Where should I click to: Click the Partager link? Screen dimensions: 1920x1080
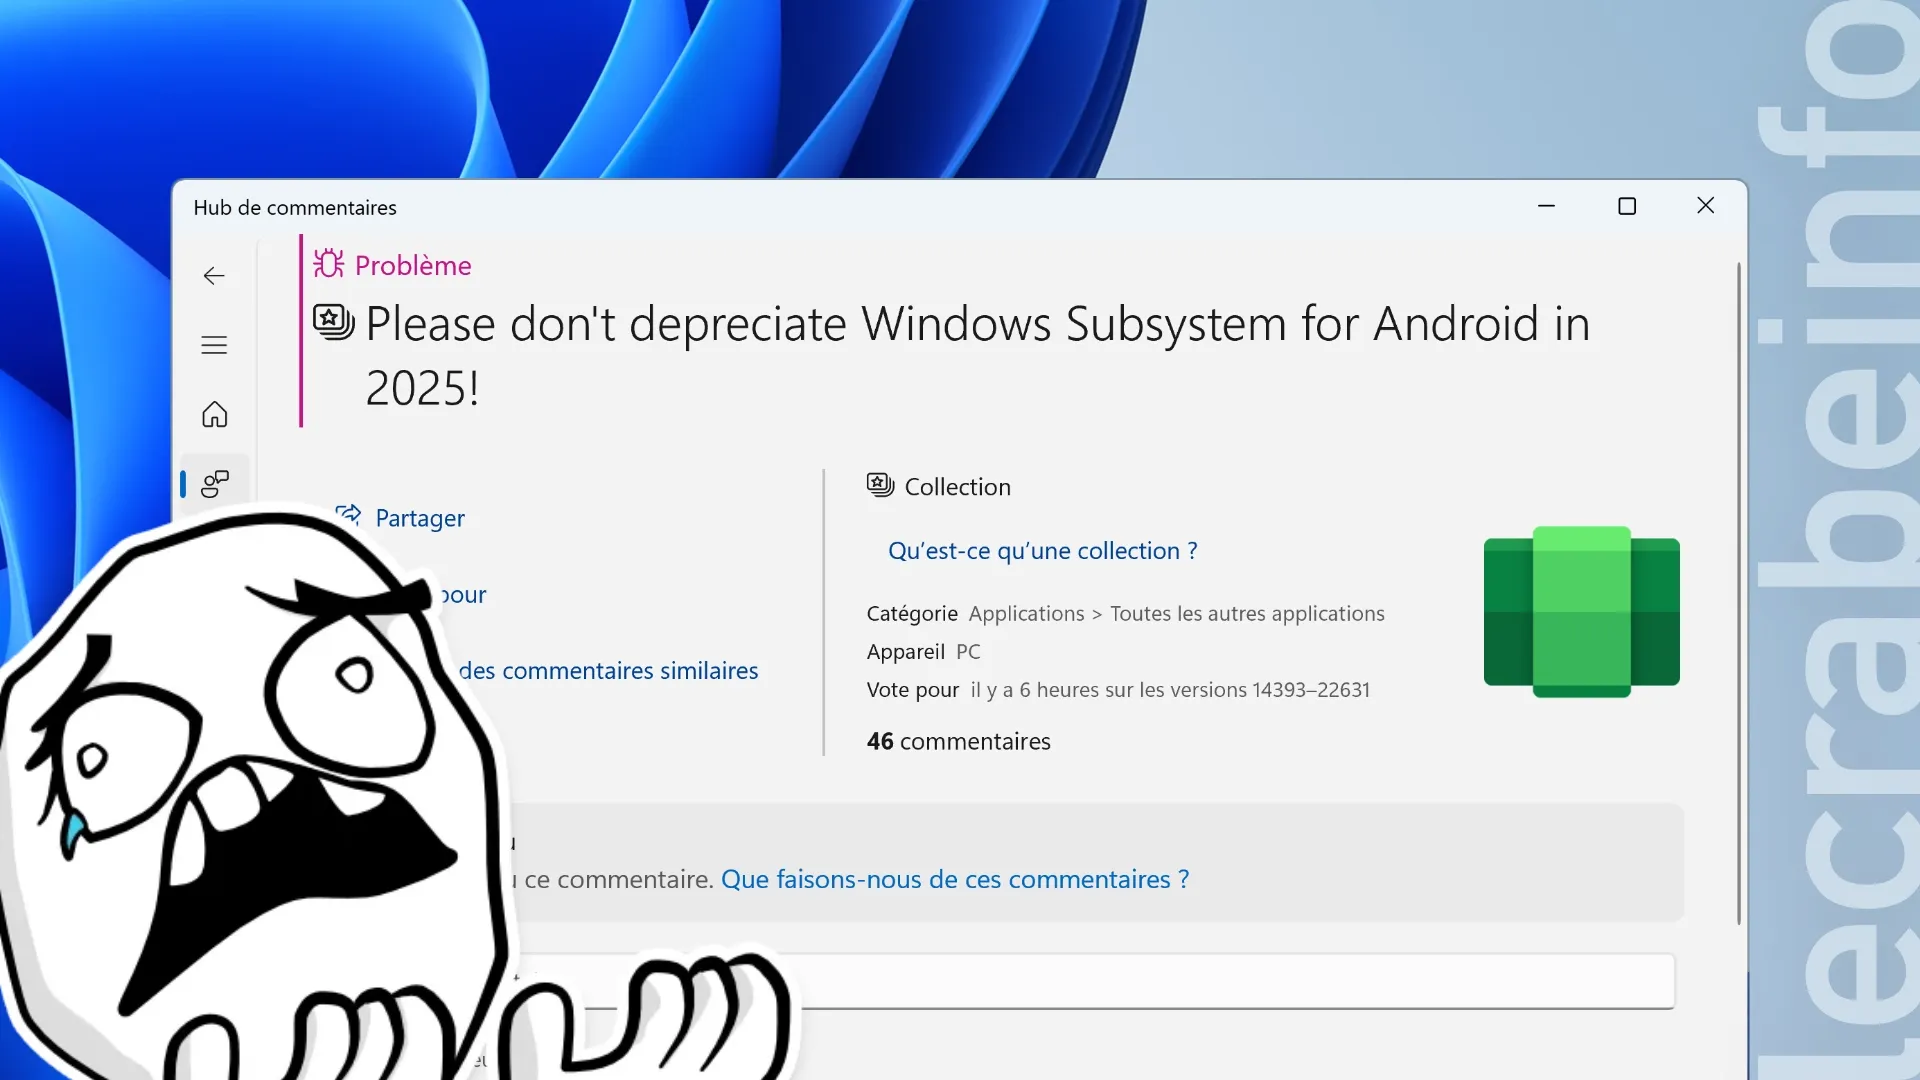tap(420, 518)
